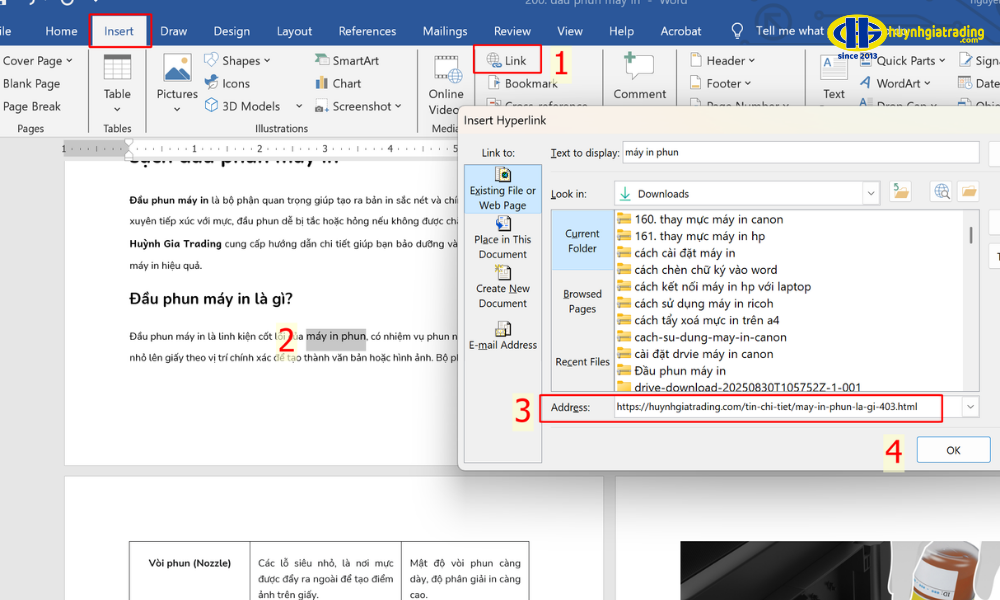The height and width of the screenshot is (600, 1000).
Task: Go to the Design tab
Action: pos(232,31)
